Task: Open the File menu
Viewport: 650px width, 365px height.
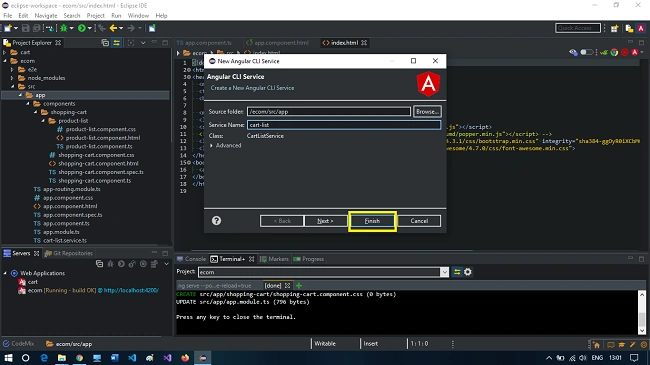Action: (x=8, y=15)
